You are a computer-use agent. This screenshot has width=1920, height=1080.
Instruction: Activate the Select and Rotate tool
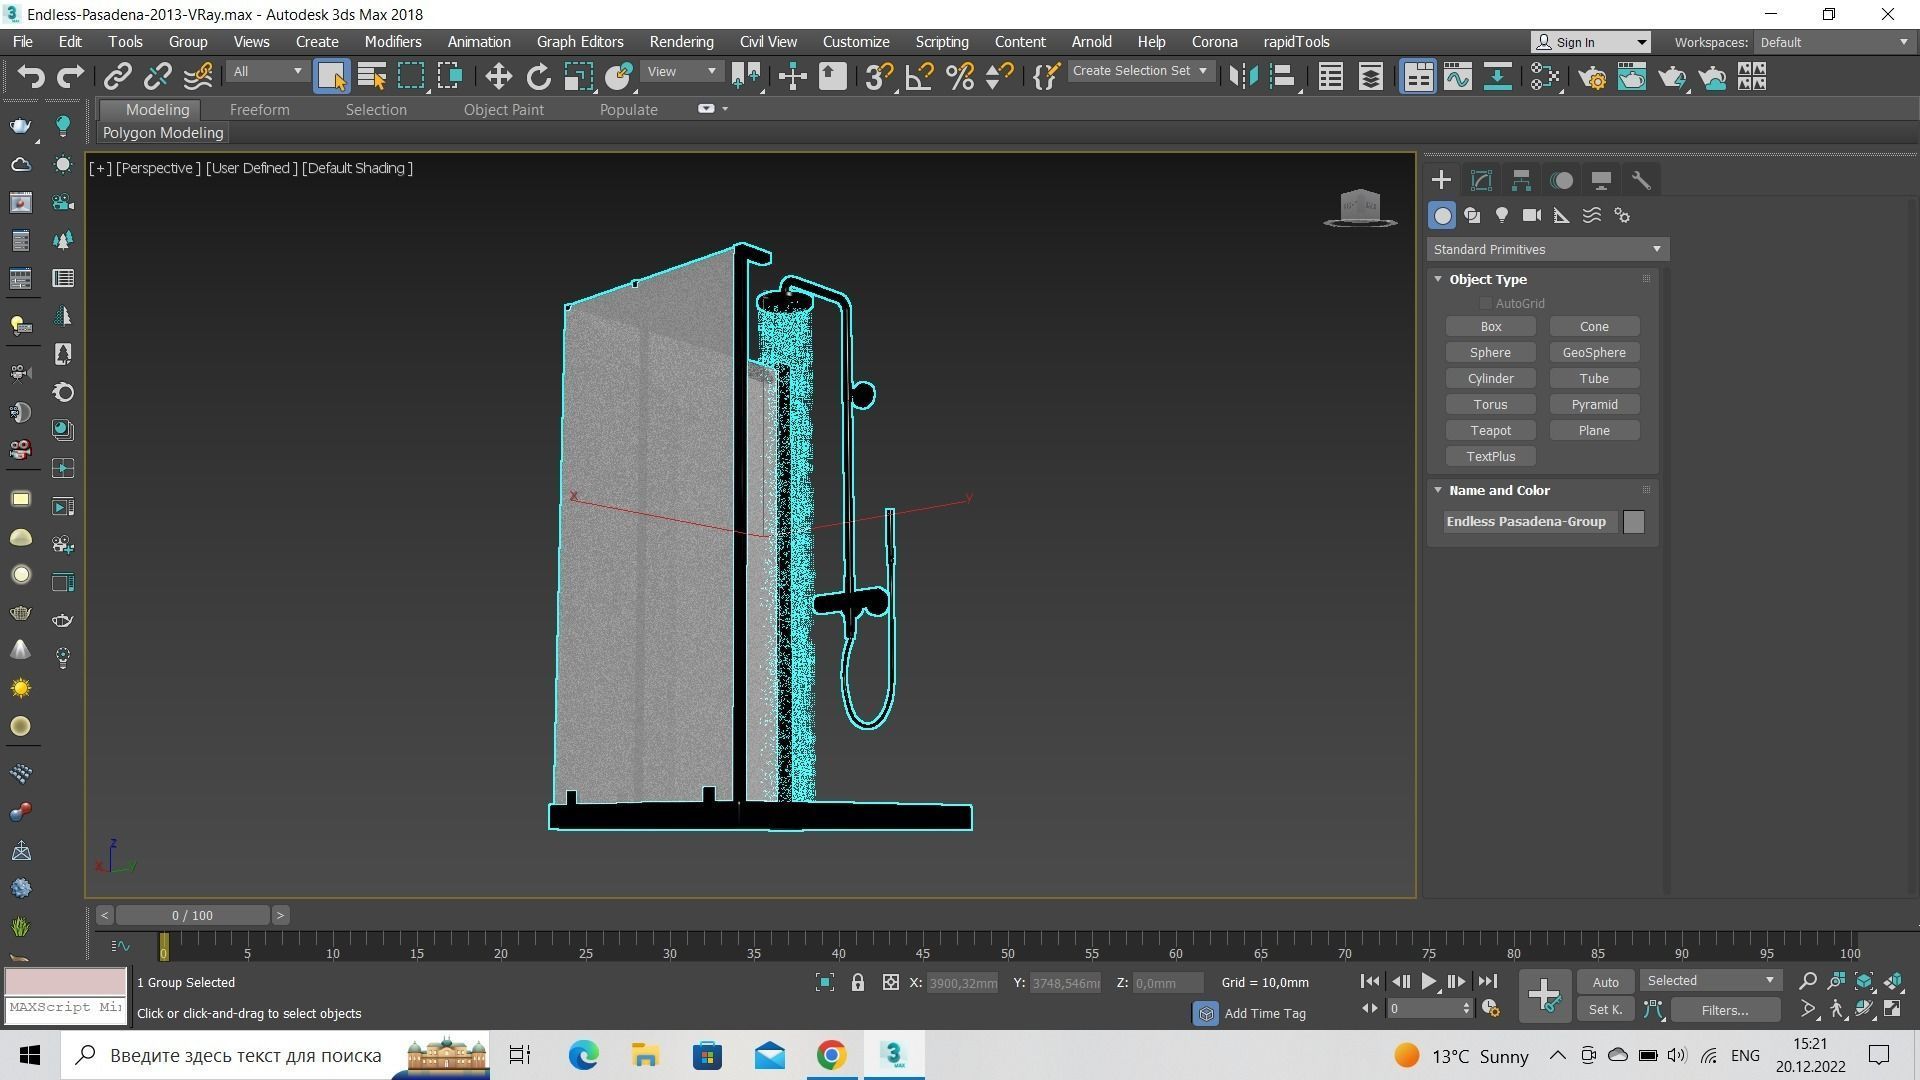[x=538, y=77]
